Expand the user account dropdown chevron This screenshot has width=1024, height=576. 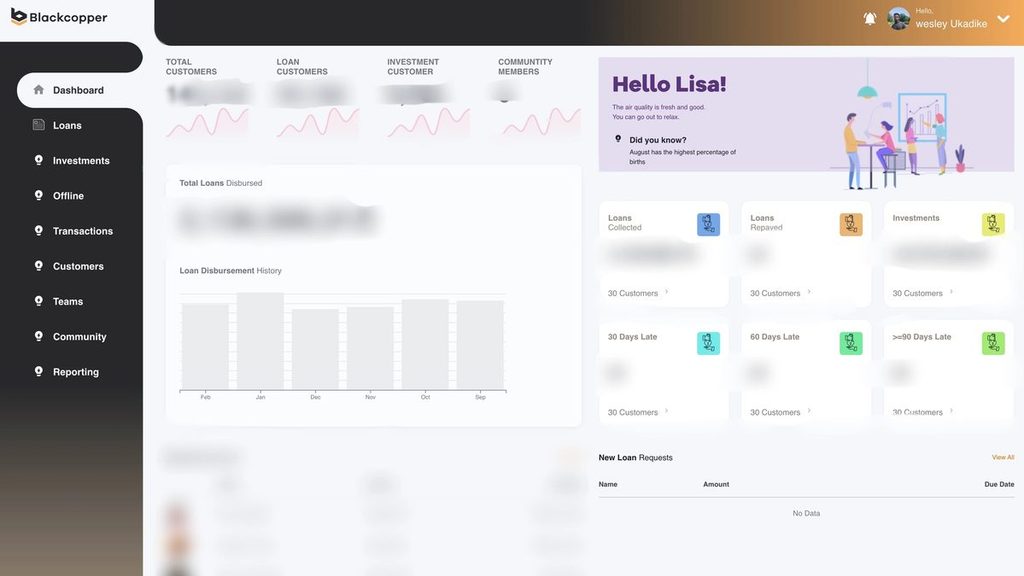point(1003,19)
